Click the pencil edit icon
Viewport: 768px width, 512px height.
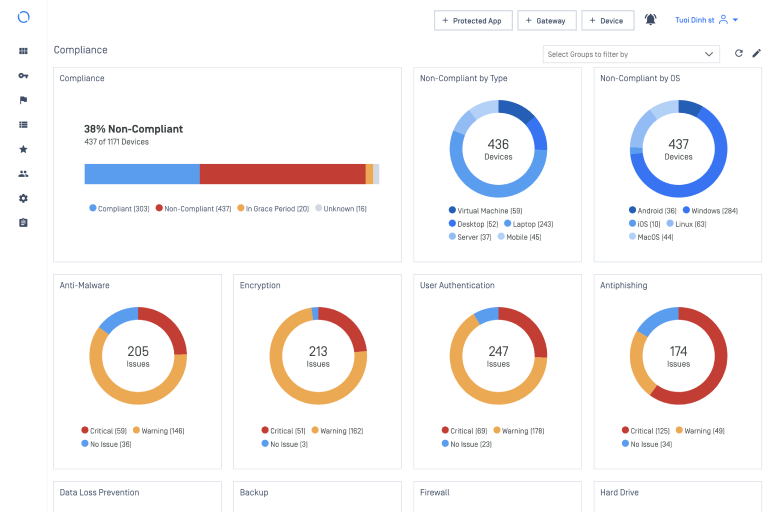756,53
